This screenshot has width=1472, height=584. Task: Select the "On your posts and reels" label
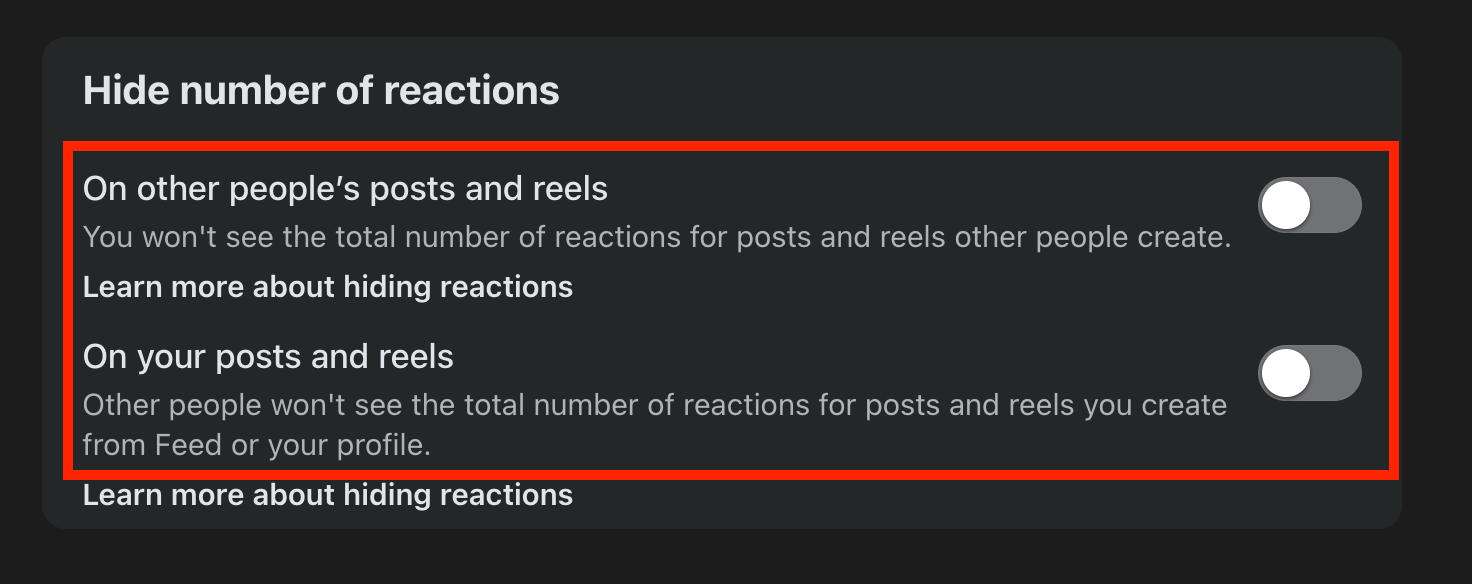(x=268, y=357)
